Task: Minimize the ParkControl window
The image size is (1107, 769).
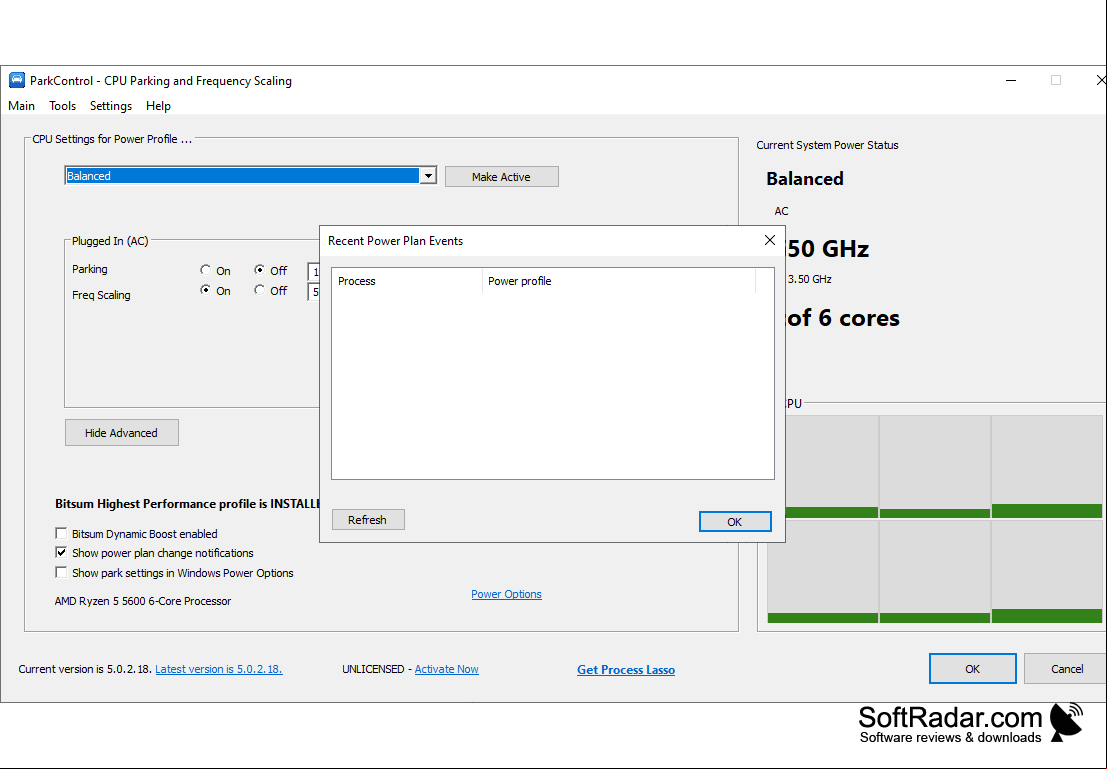Action: 1011,81
